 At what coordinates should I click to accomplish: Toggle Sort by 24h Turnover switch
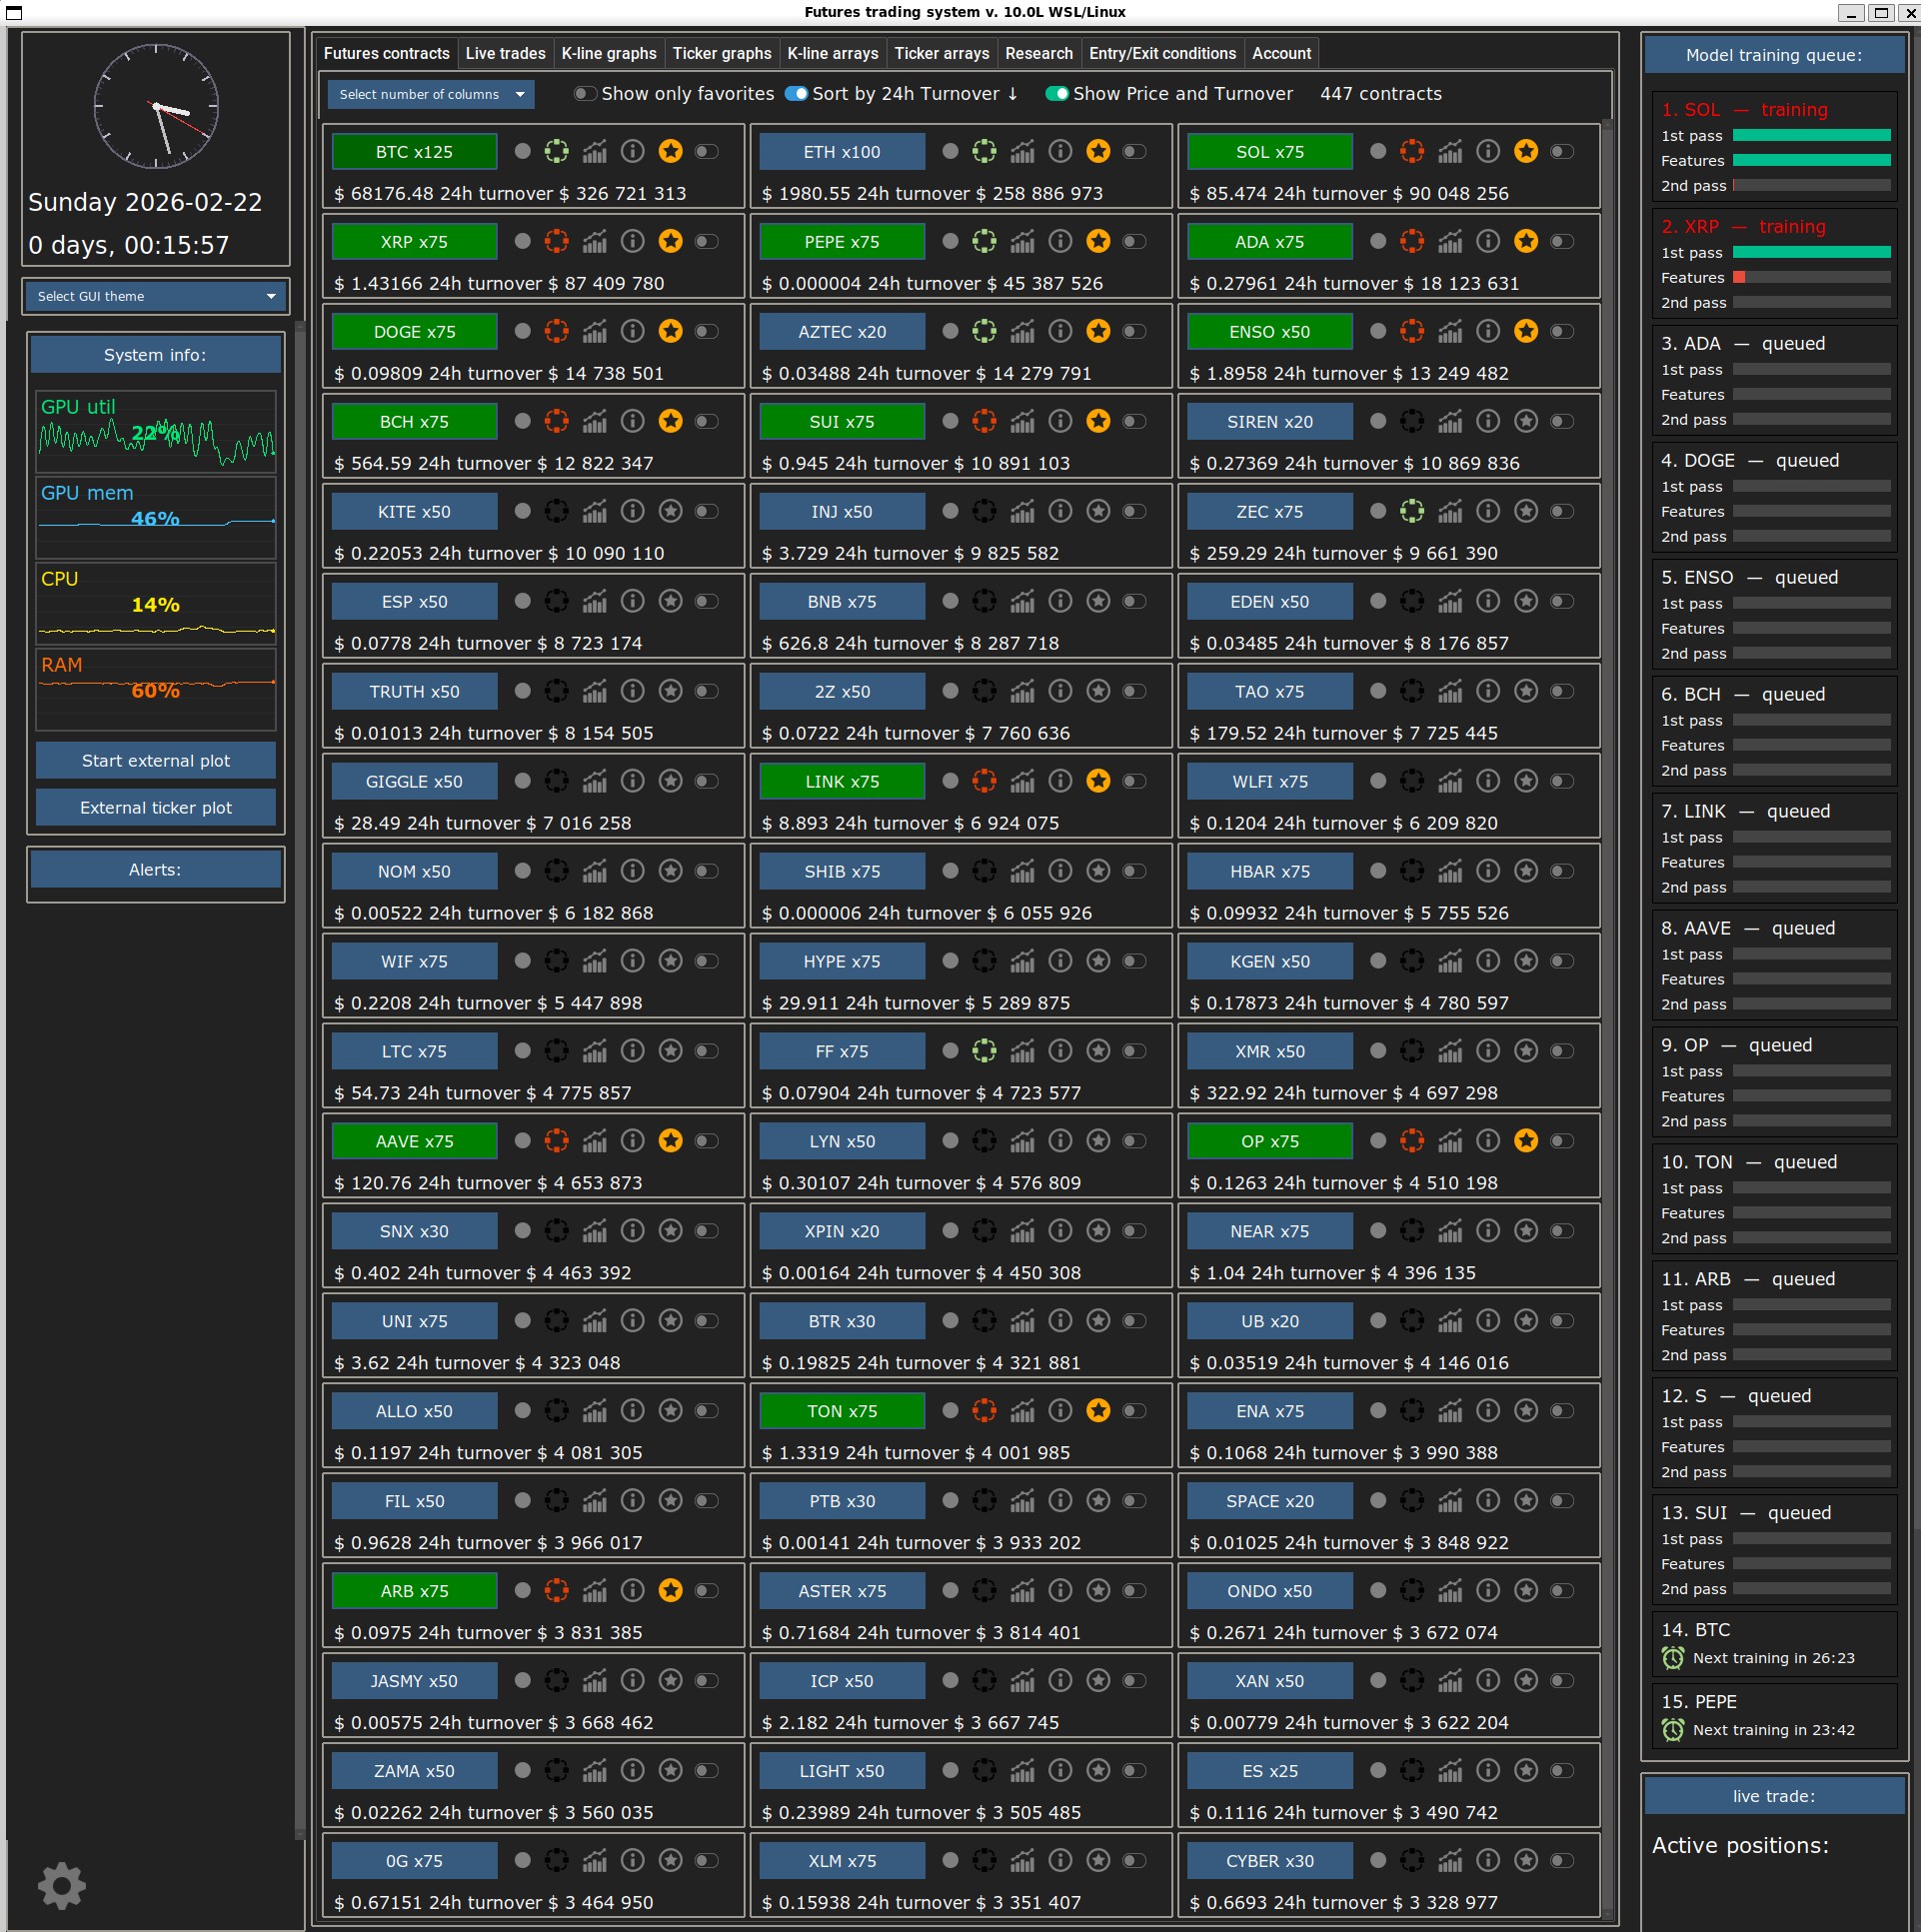tap(796, 94)
